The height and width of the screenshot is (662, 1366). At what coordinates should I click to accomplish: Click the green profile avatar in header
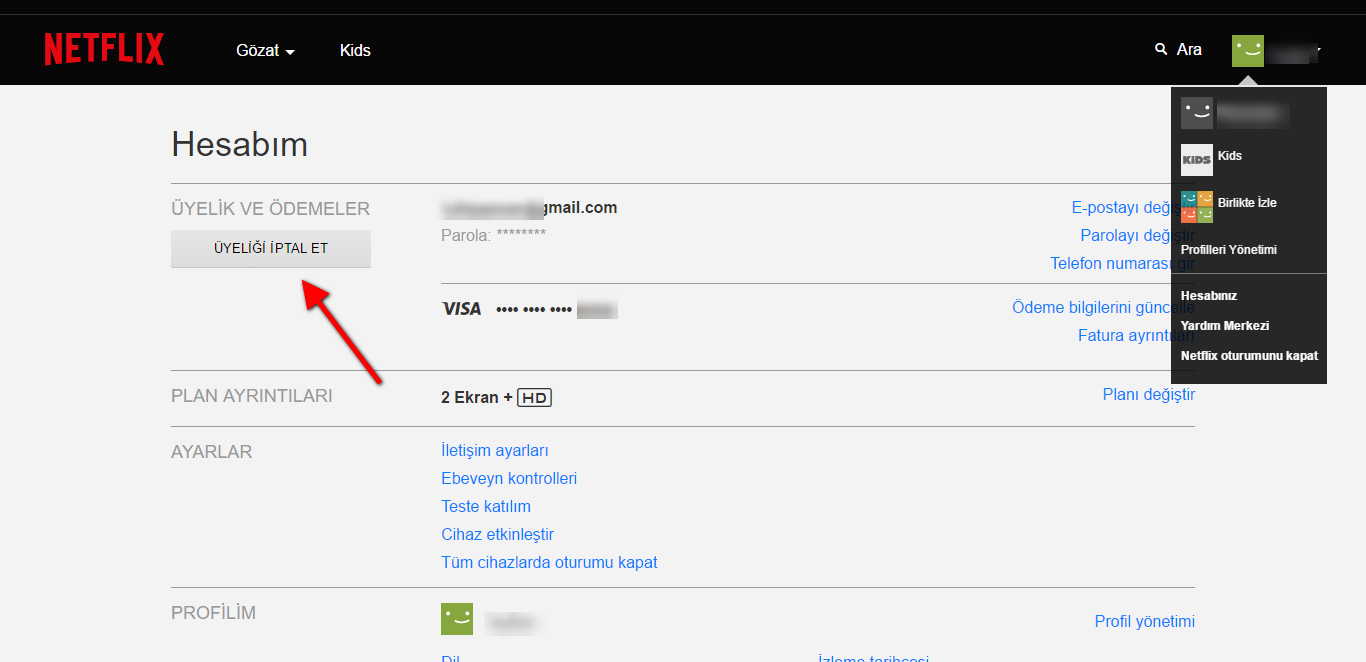(1248, 51)
